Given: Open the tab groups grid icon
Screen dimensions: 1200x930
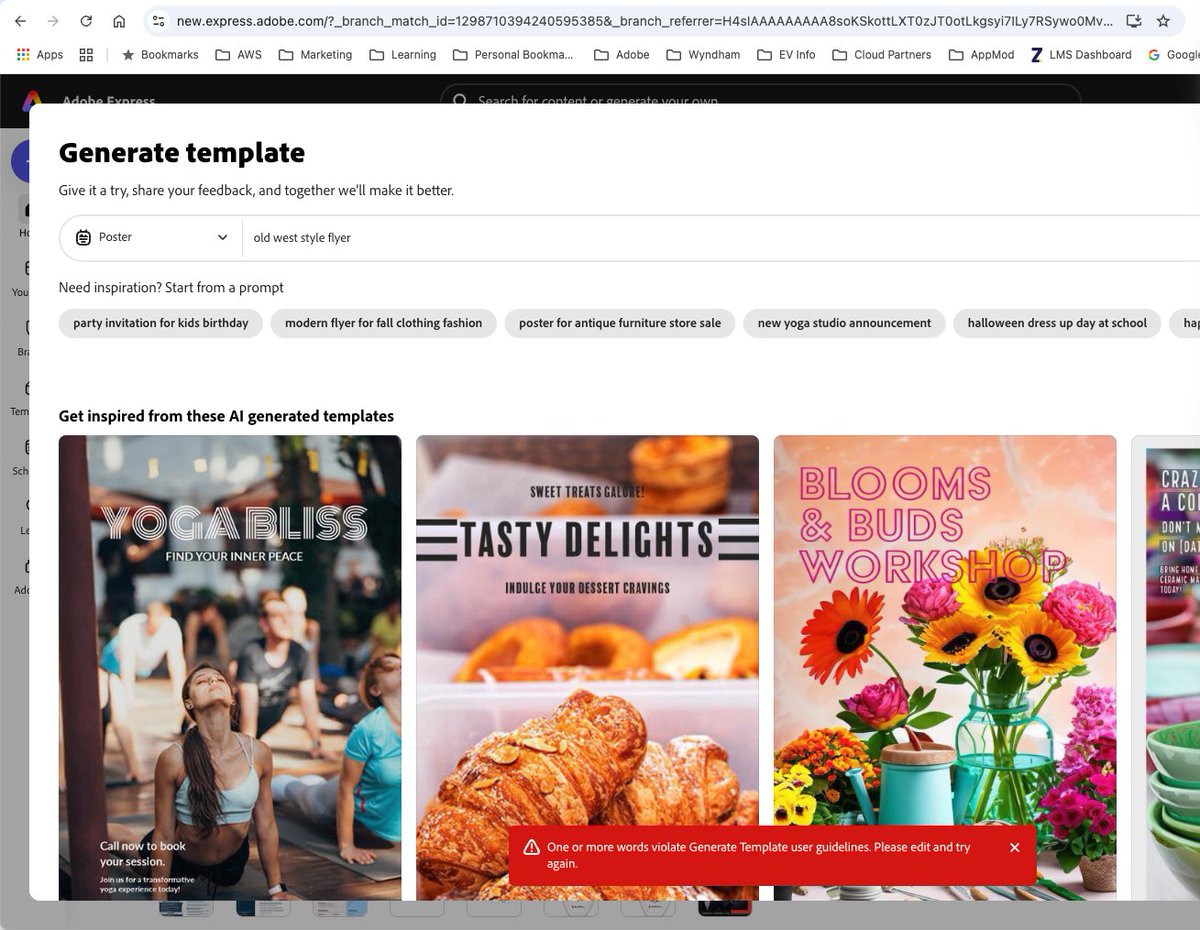Looking at the screenshot, I should point(86,55).
